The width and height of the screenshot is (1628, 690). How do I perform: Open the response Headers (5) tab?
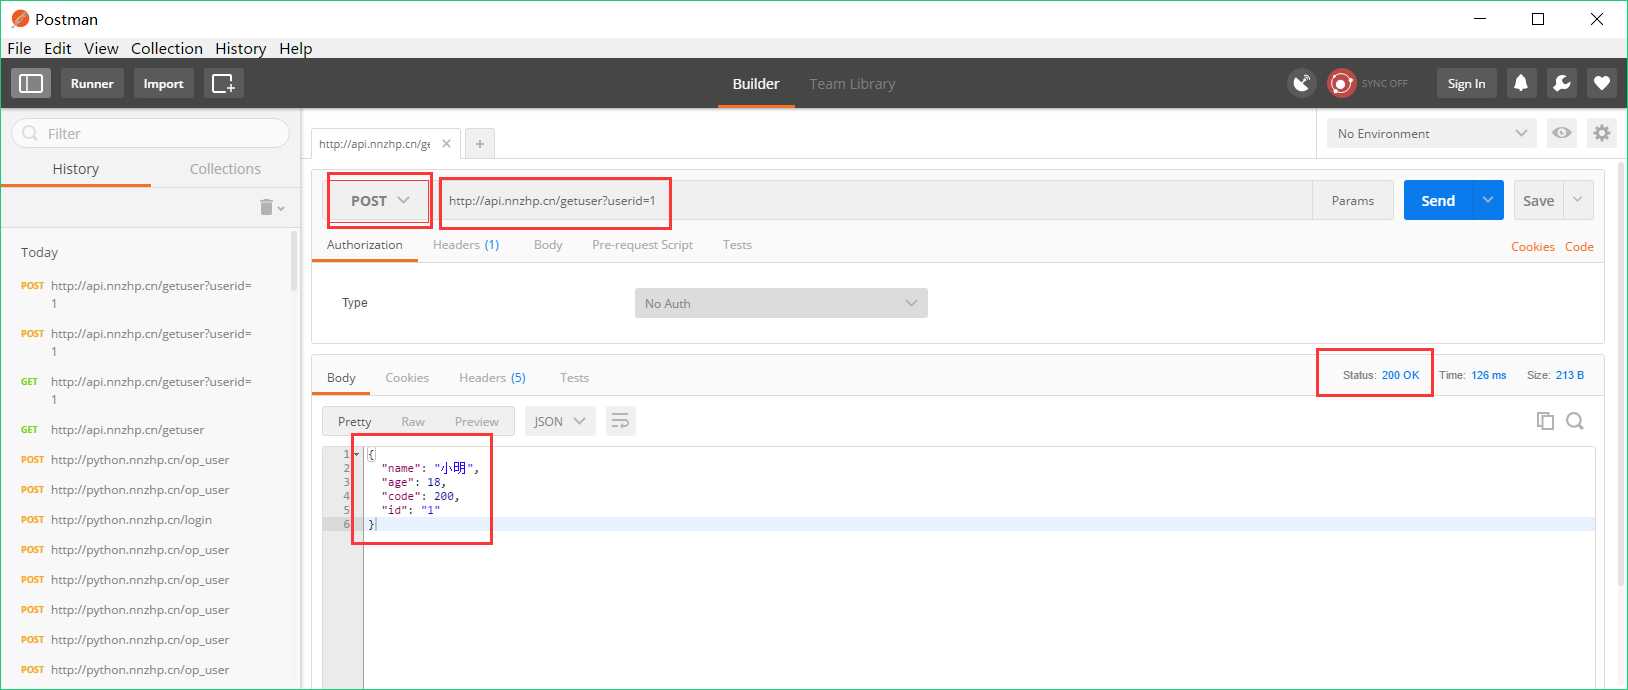point(492,378)
